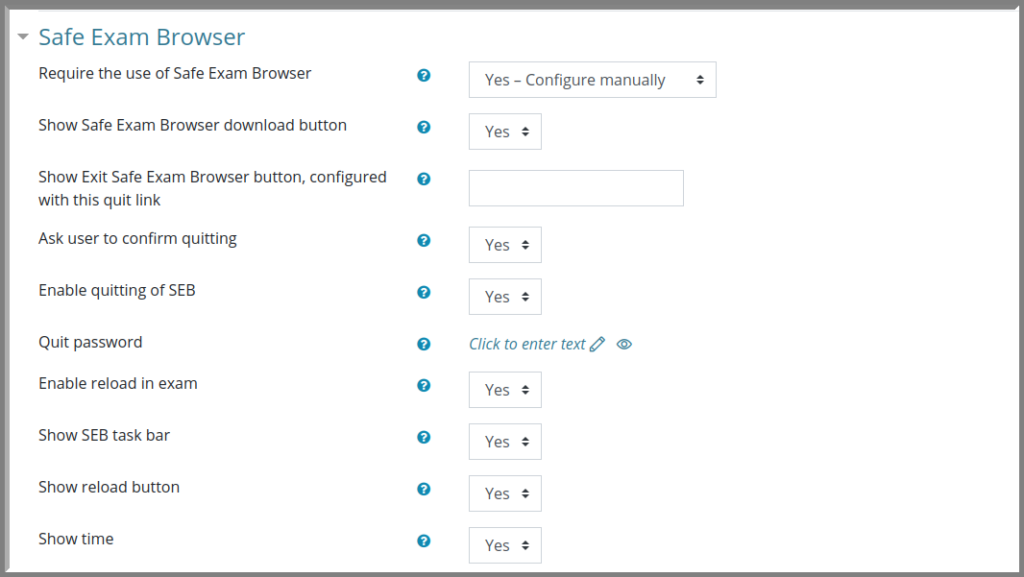Show help for Ask user to confirm quitting
The image size is (1024, 577).
[x=424, y=241]
